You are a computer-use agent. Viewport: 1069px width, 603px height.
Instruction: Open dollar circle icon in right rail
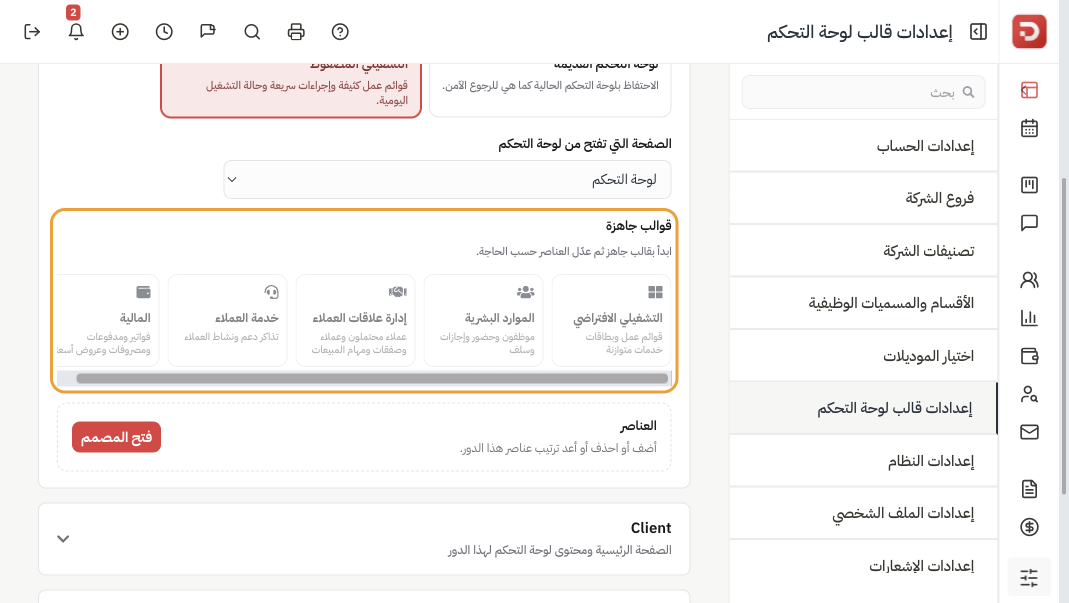1029,527
